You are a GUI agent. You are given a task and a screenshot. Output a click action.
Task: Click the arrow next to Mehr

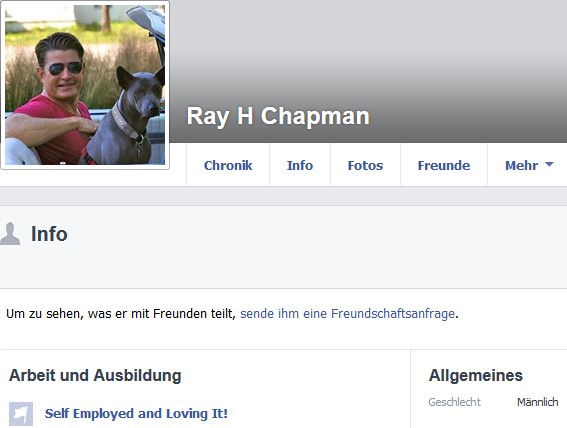click(x=549, y=164)
